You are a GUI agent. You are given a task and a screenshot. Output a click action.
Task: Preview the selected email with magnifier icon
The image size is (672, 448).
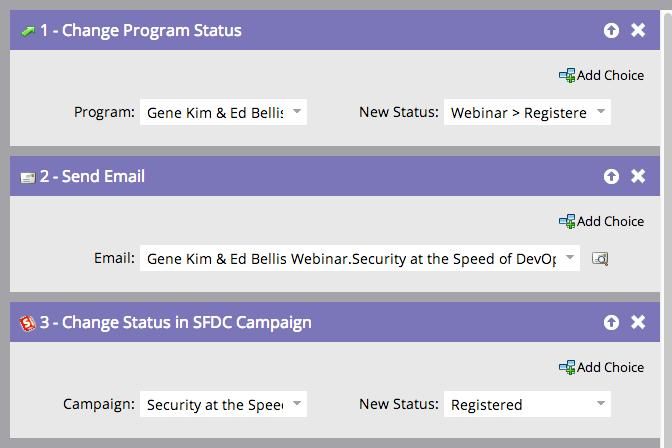(600, 259)
